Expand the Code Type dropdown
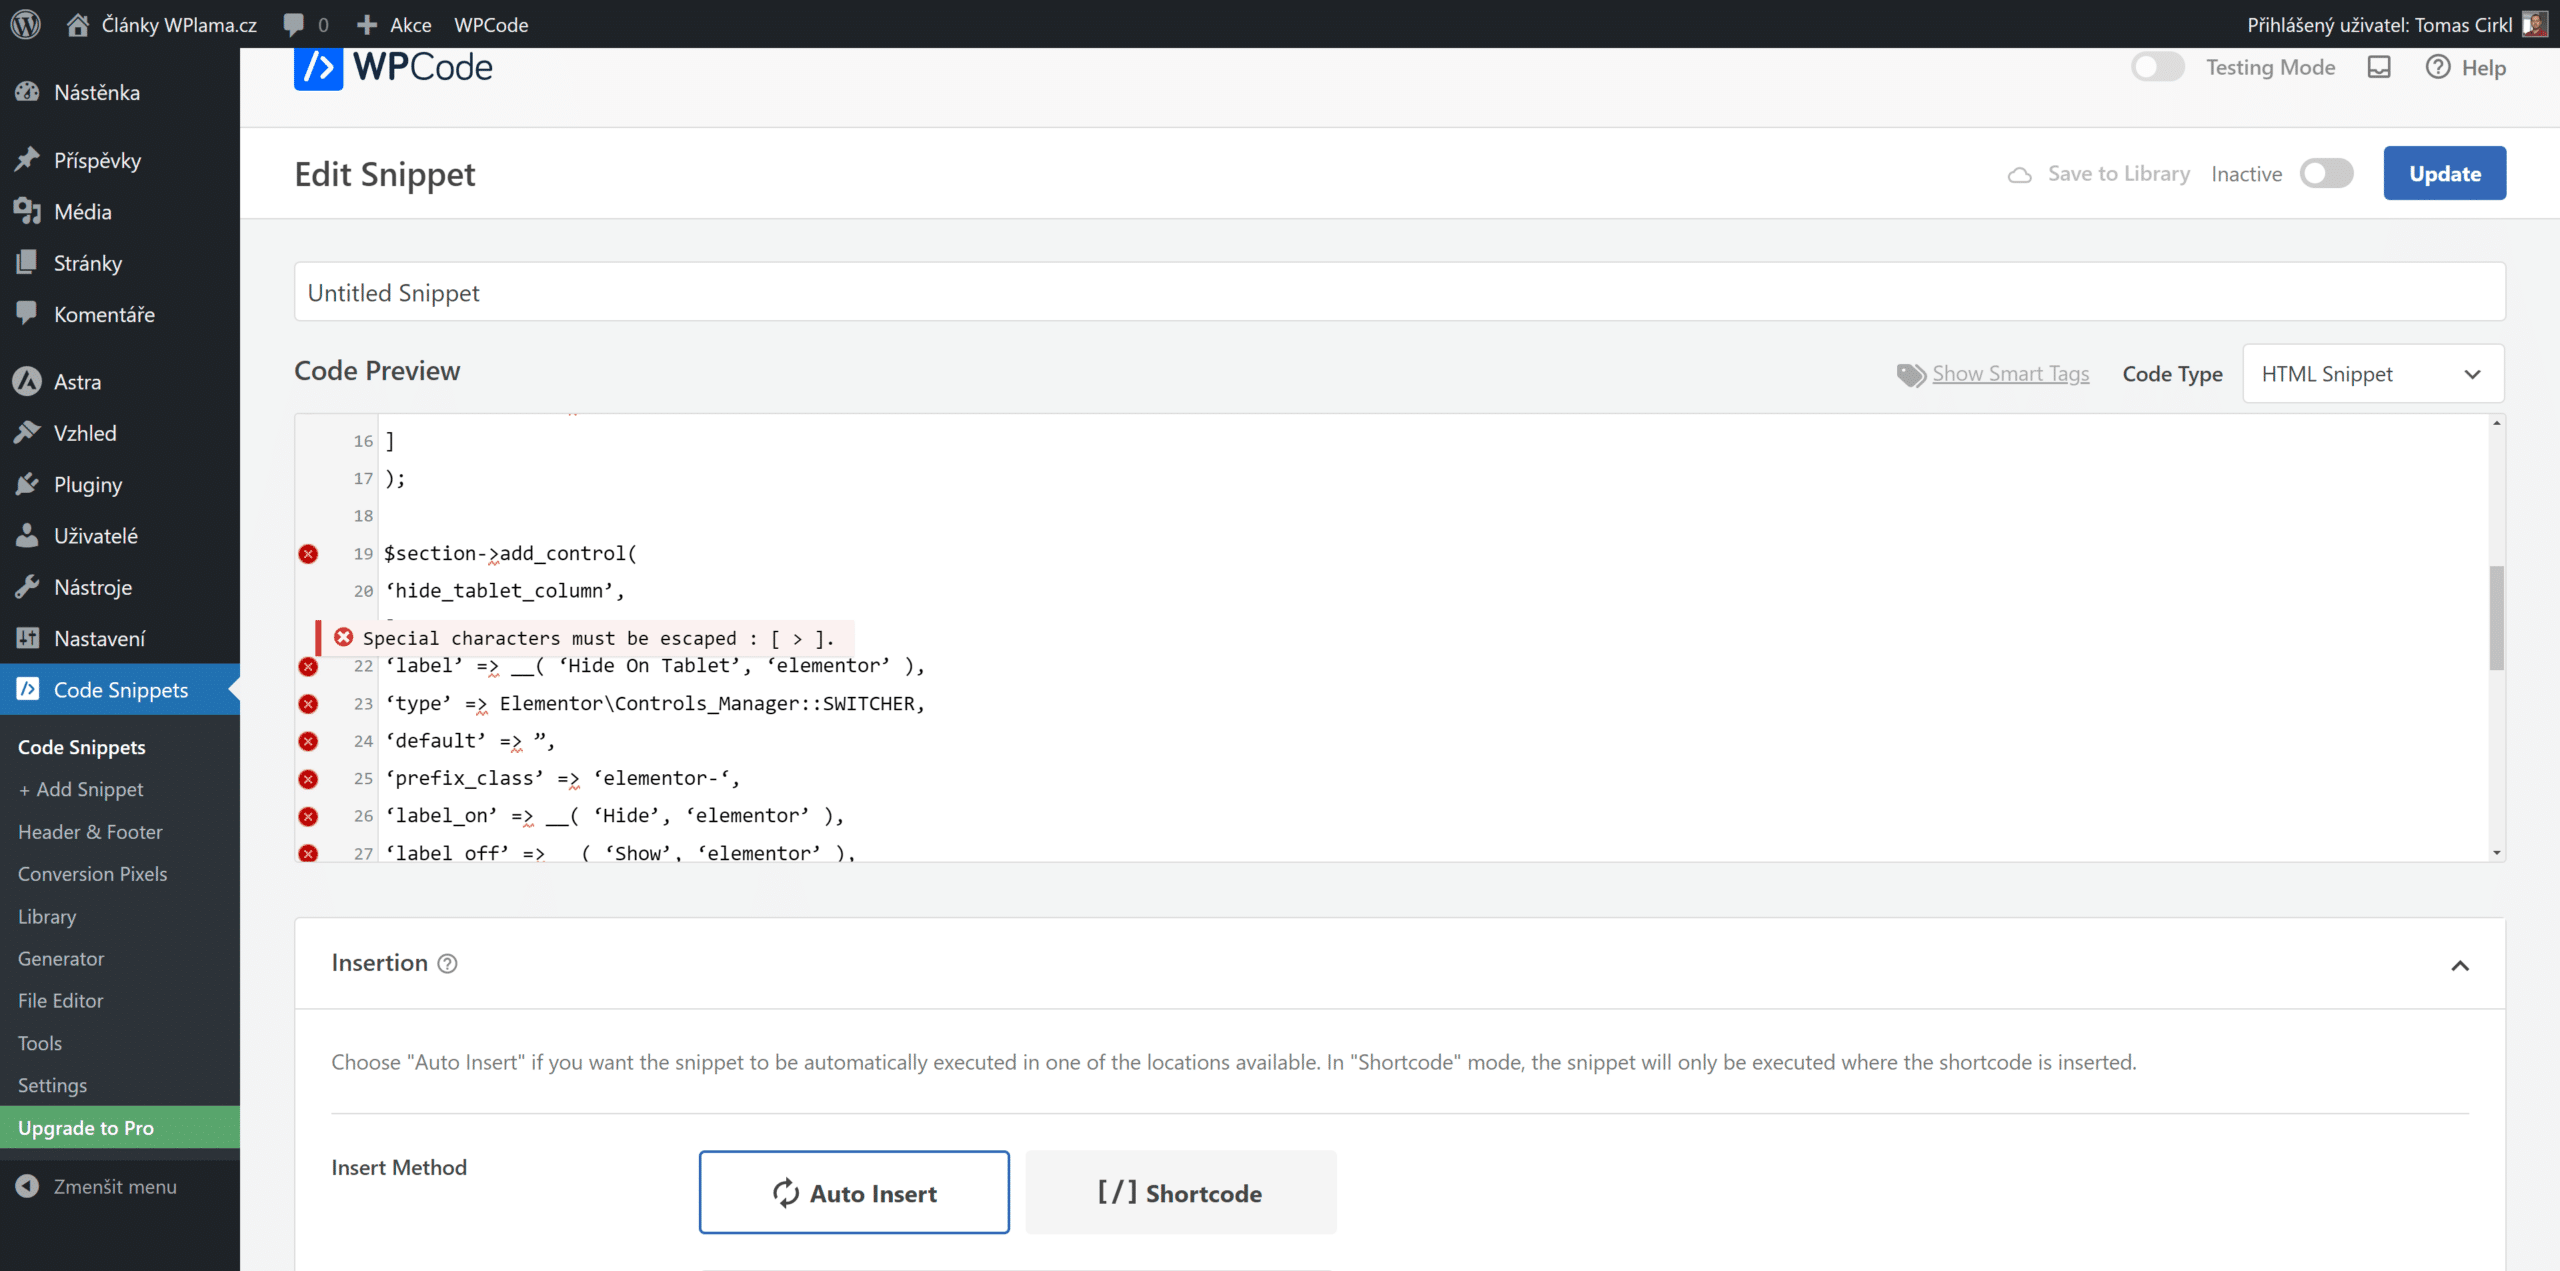 pos(2372,374)
